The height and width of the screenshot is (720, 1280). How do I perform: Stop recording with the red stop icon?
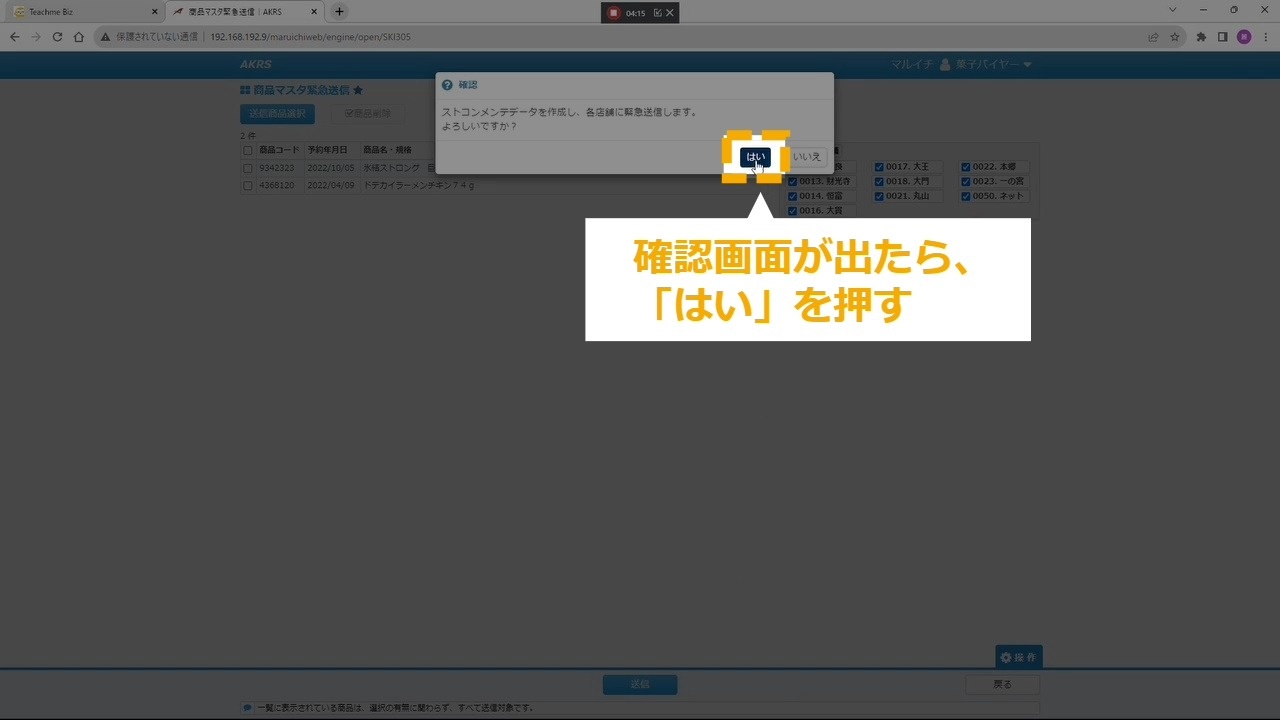[x=614, y=13]
